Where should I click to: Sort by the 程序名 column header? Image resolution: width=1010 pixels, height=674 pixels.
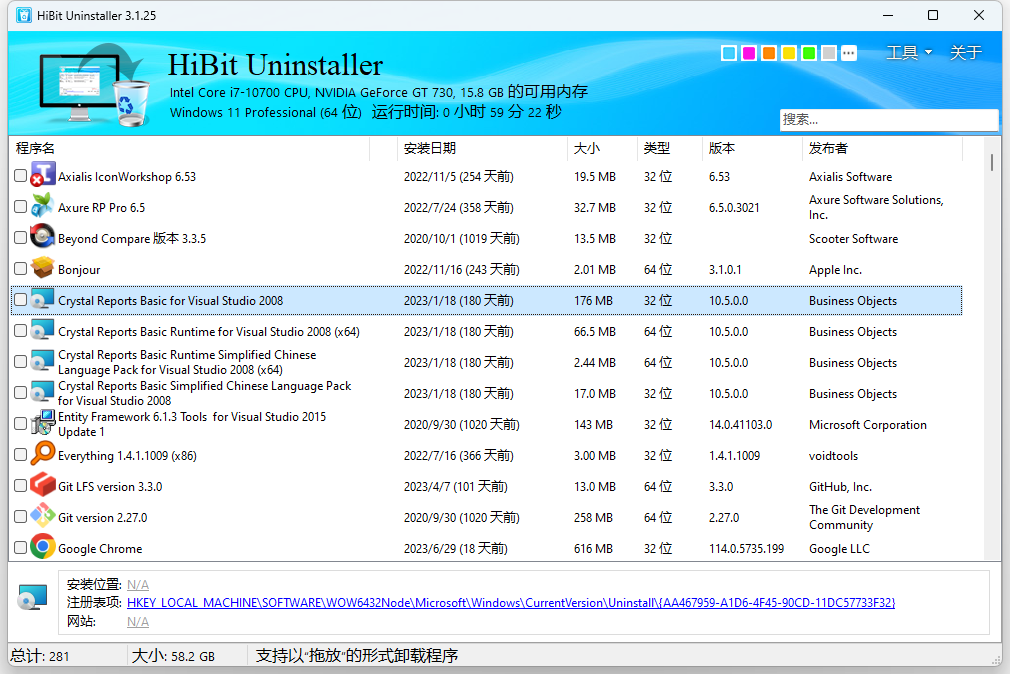click(191, 148)
